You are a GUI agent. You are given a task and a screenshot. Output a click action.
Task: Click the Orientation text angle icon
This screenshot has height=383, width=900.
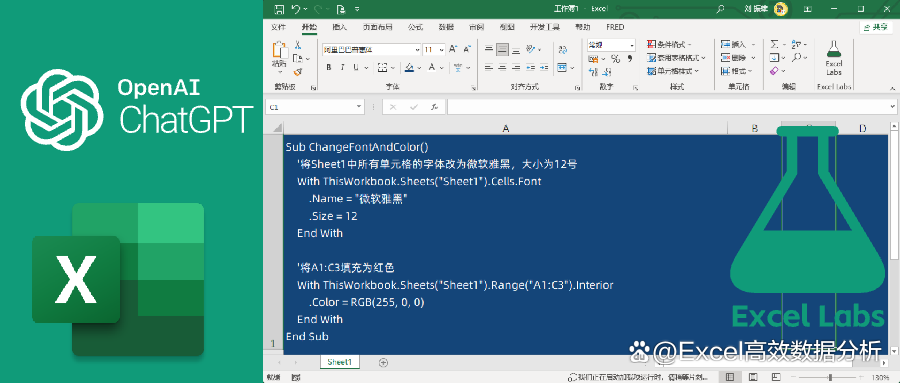(531, 49)
